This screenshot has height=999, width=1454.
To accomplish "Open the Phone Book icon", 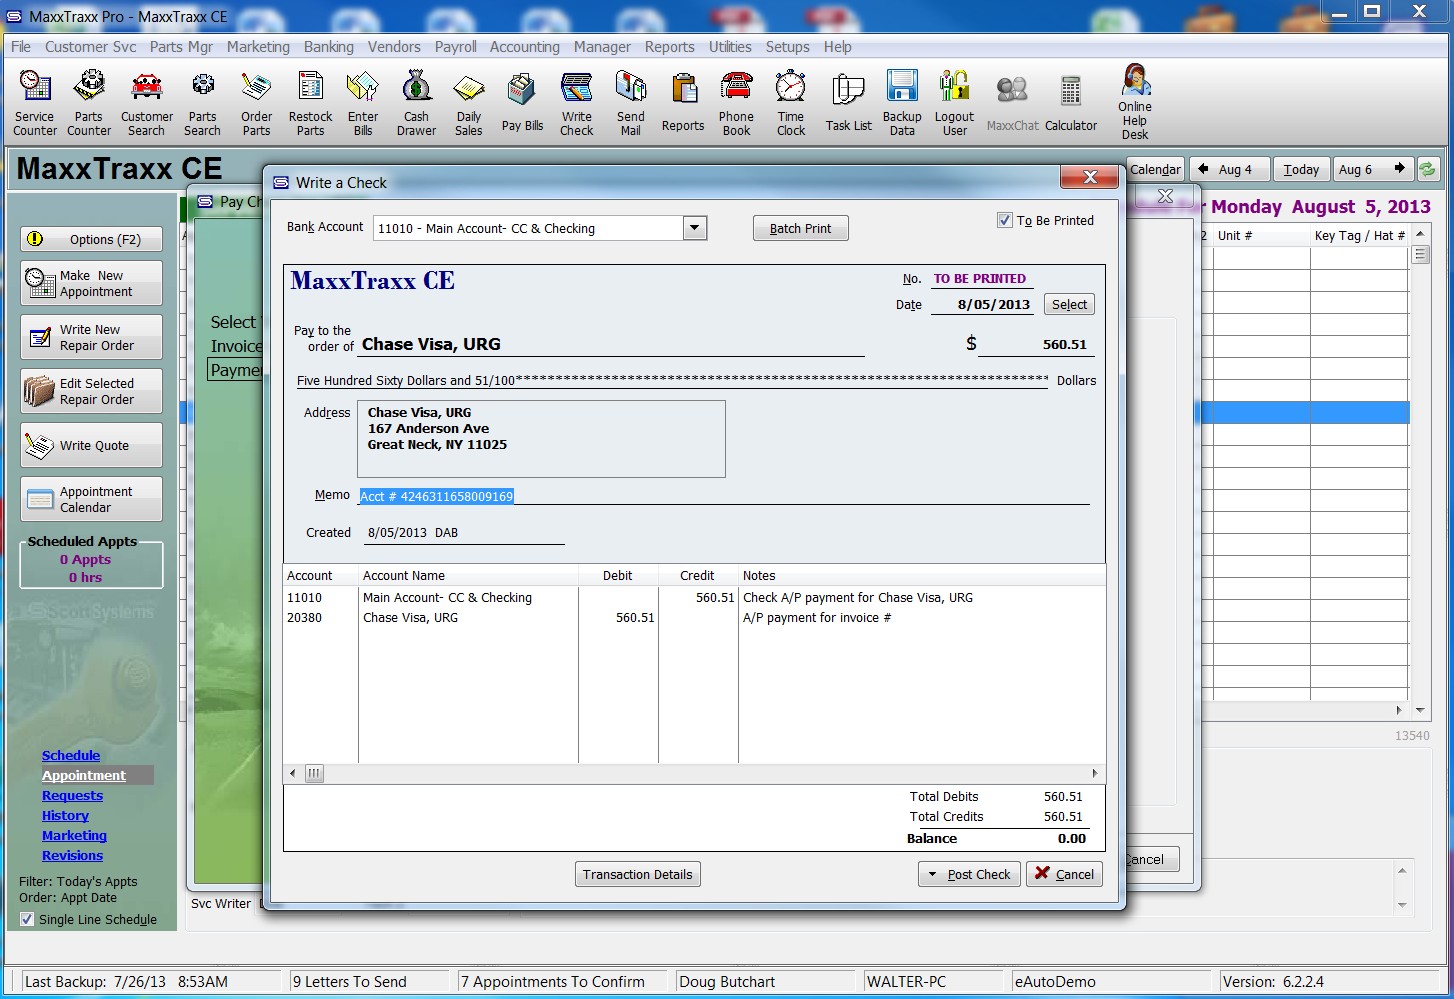I will click(x=736, y=103).
